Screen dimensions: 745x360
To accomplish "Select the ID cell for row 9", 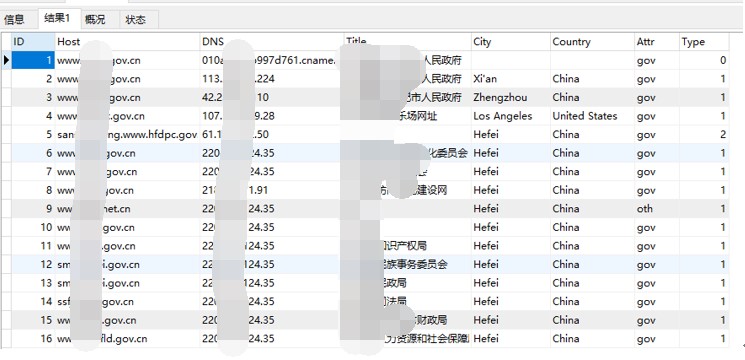I will click(33, 208).
